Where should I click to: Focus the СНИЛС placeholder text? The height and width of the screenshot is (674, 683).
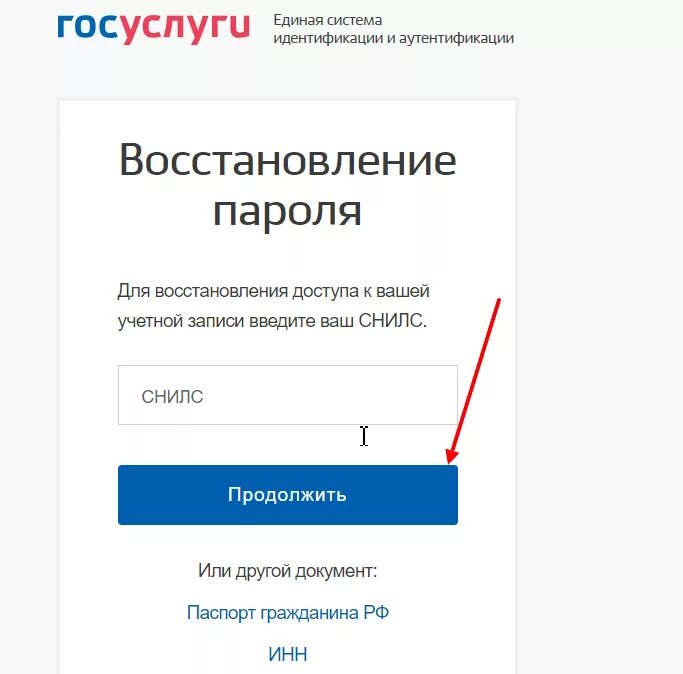pyautogui.click(x=172, y=396)
